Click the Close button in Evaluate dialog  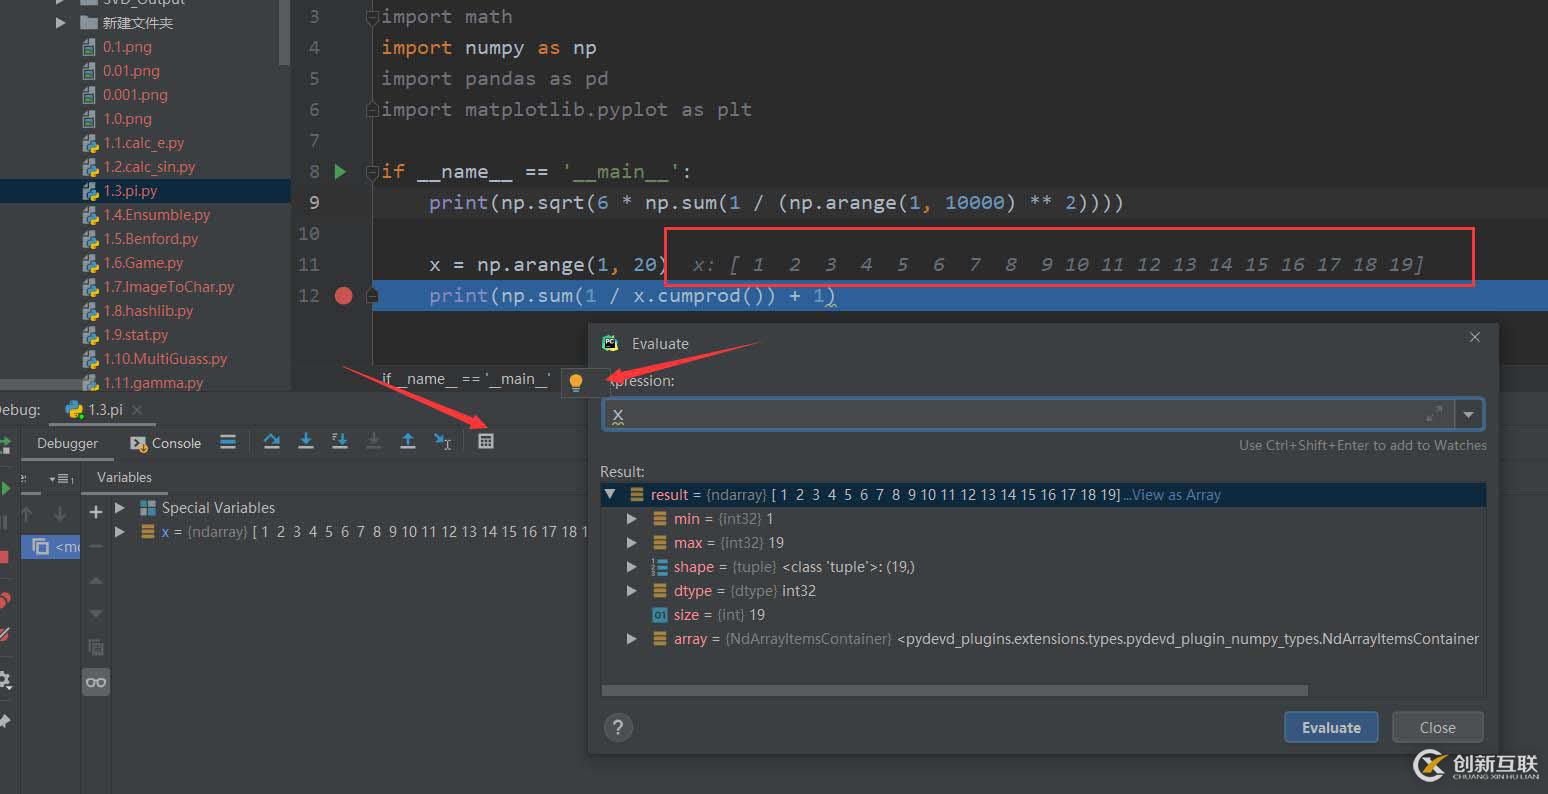1437,727
